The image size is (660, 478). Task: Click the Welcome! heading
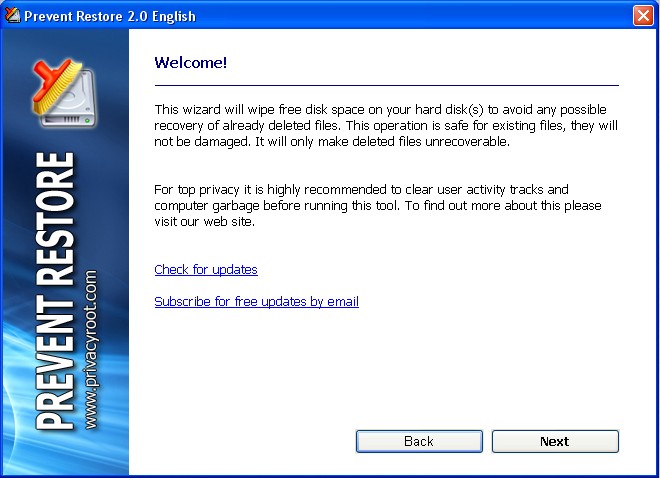pos(191,63)
